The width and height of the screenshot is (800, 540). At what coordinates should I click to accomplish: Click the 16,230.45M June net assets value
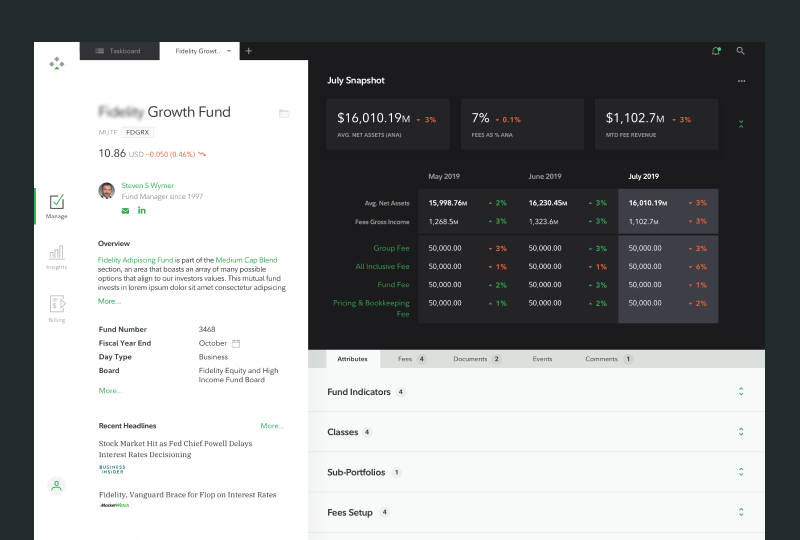tap(548, 203)
